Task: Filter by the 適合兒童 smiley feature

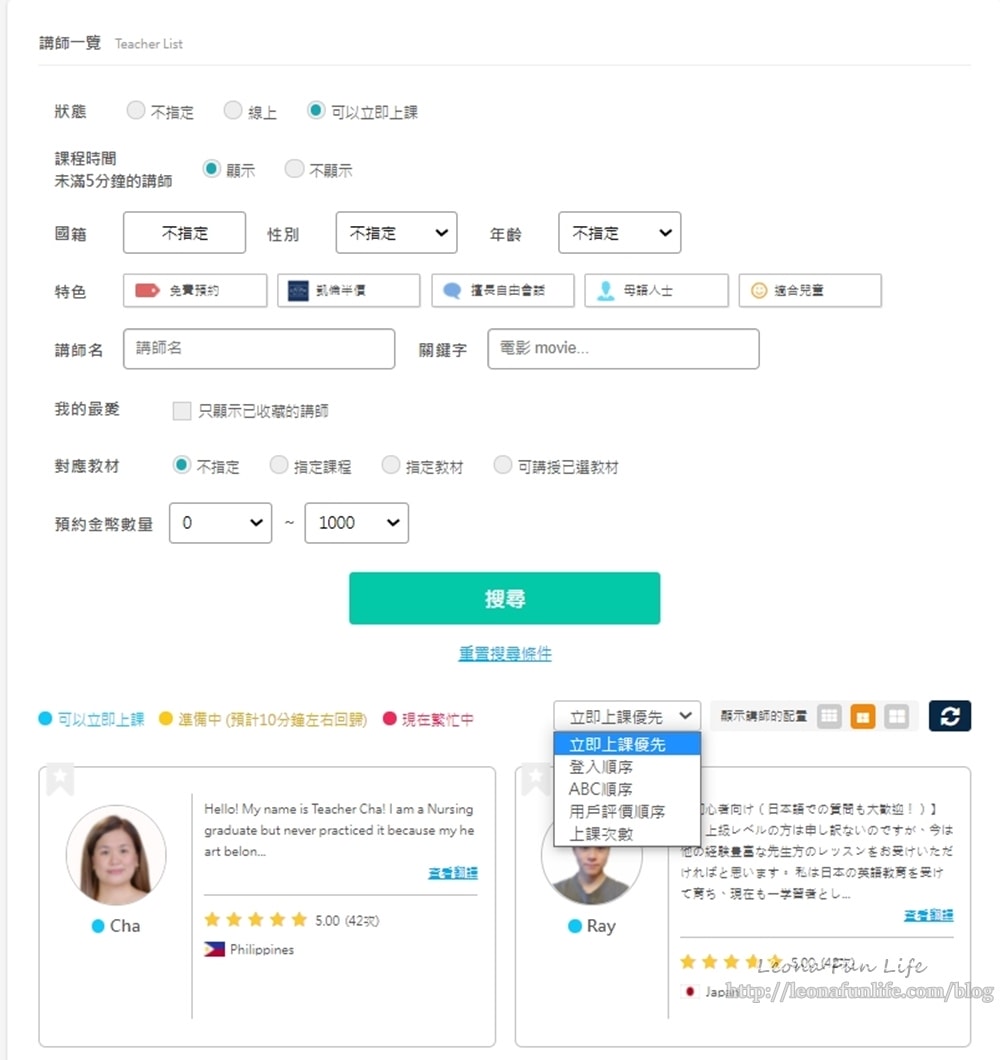Action: [x=810, y=291]
